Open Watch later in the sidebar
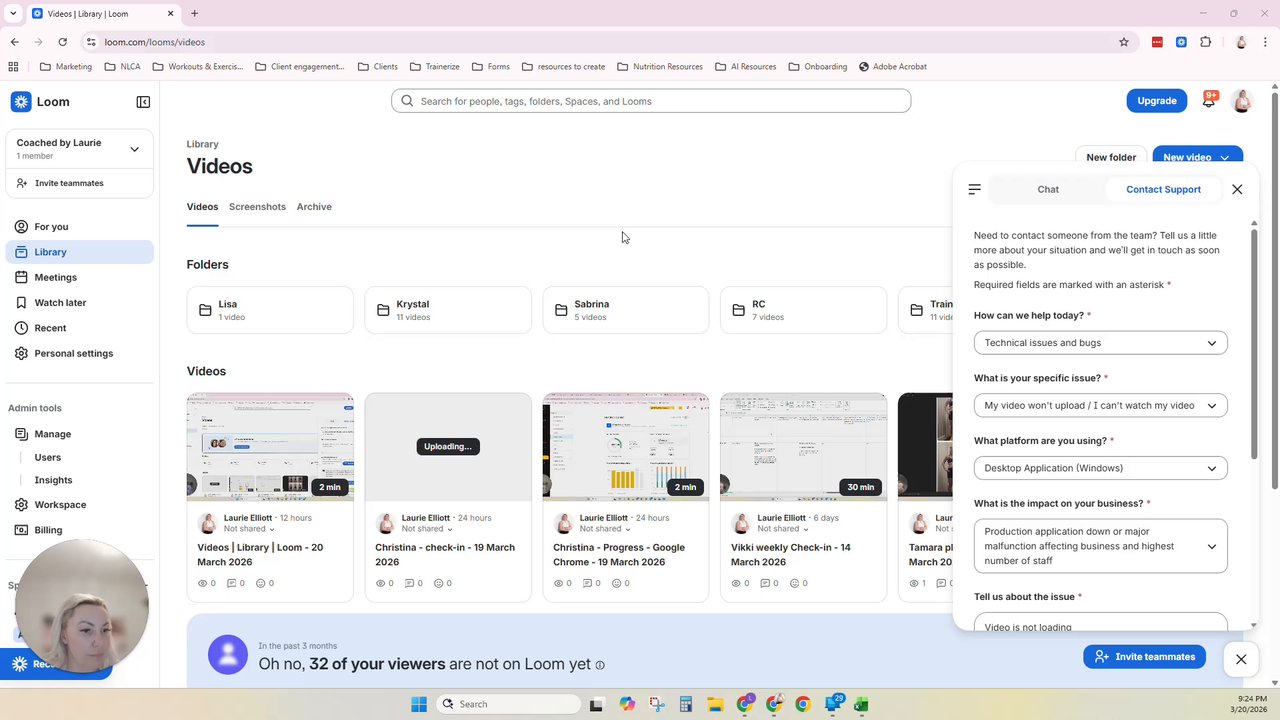 (80, 303)
